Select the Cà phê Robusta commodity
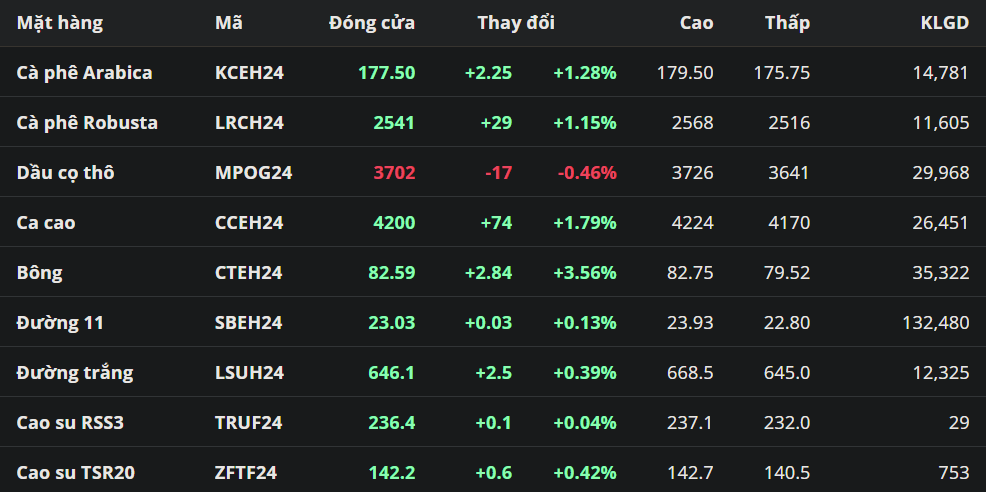This screenshot has height=492, width=986. [87, 122]
